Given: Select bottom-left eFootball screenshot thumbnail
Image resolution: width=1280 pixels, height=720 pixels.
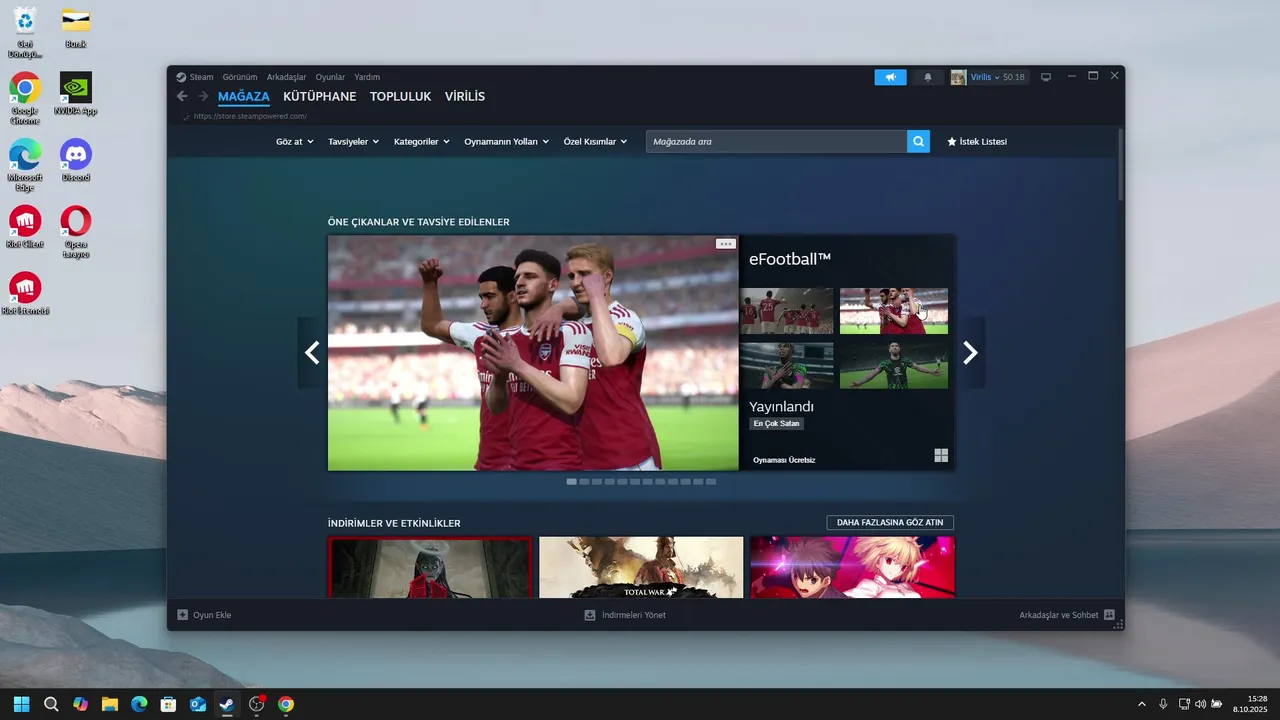Looking at the screenshot, I should click(x=786, y=366).
